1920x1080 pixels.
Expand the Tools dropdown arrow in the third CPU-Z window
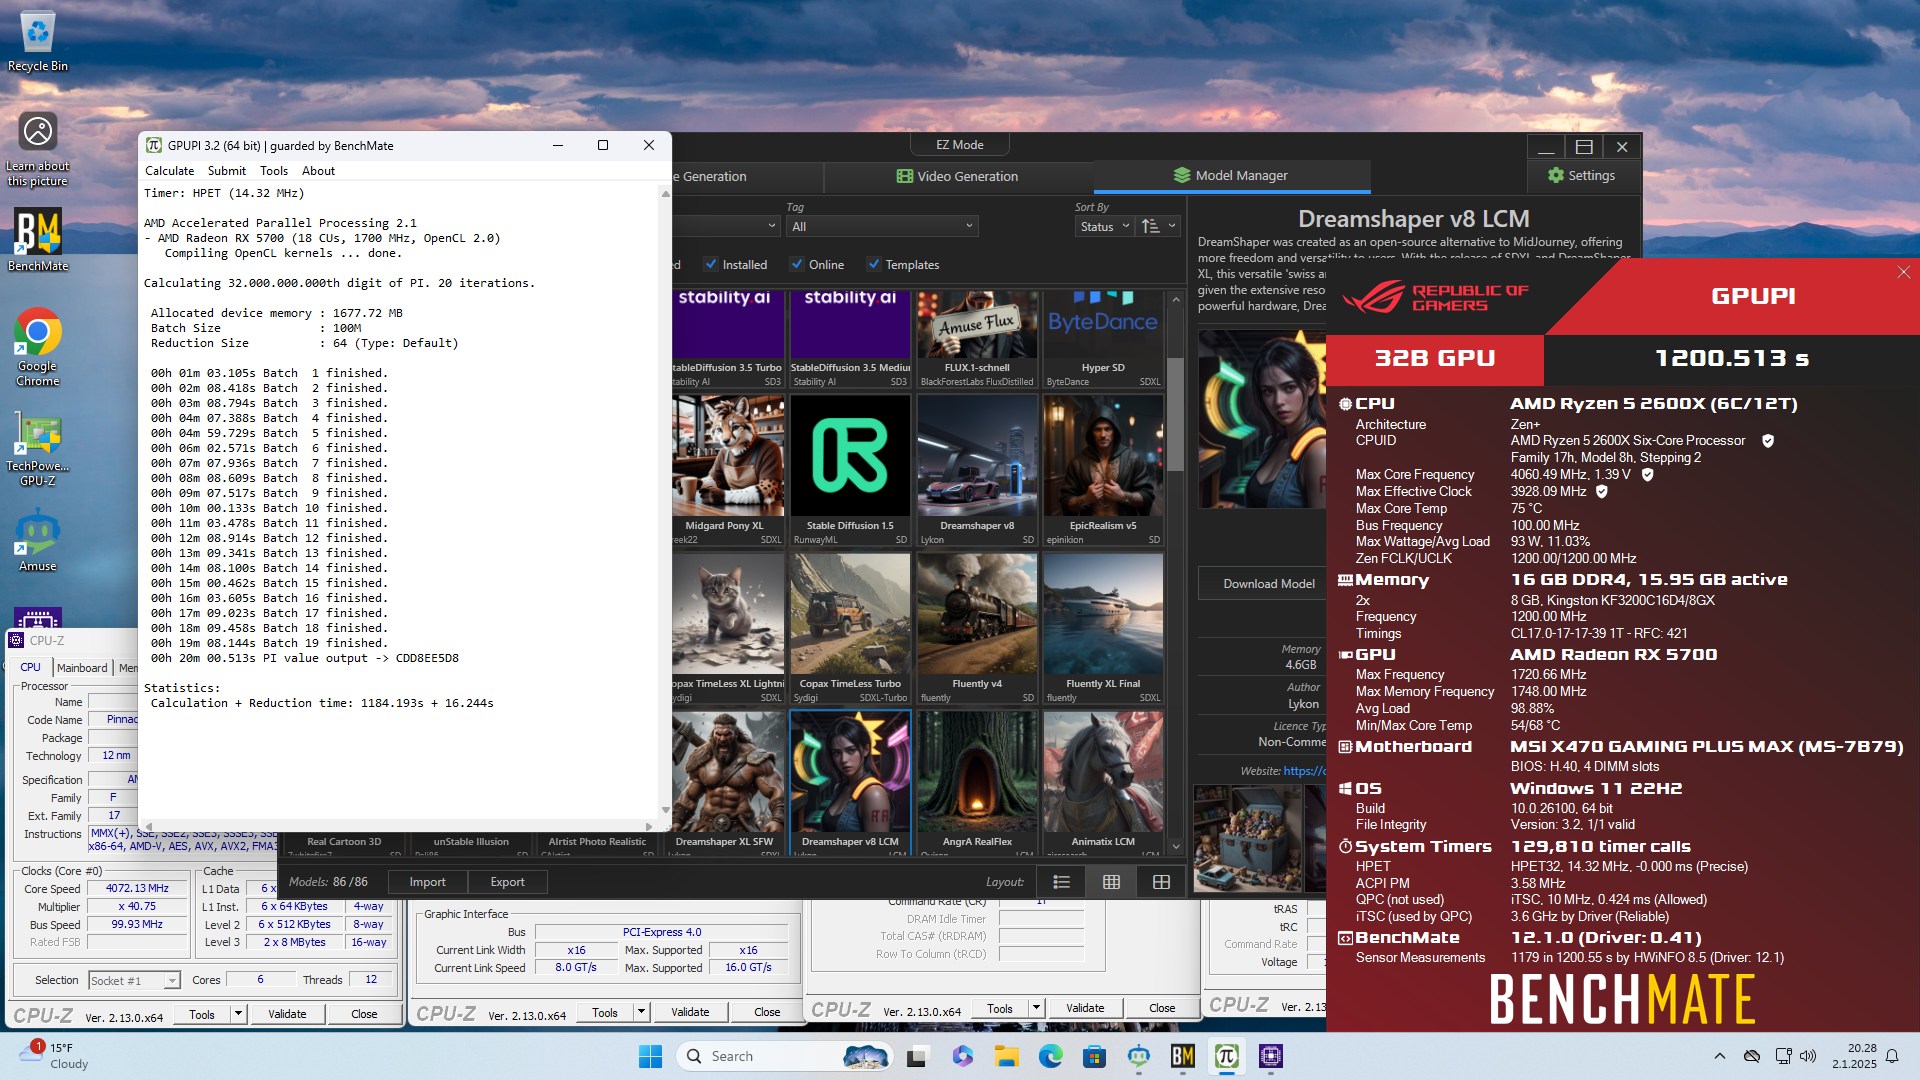[1036, 1008]
